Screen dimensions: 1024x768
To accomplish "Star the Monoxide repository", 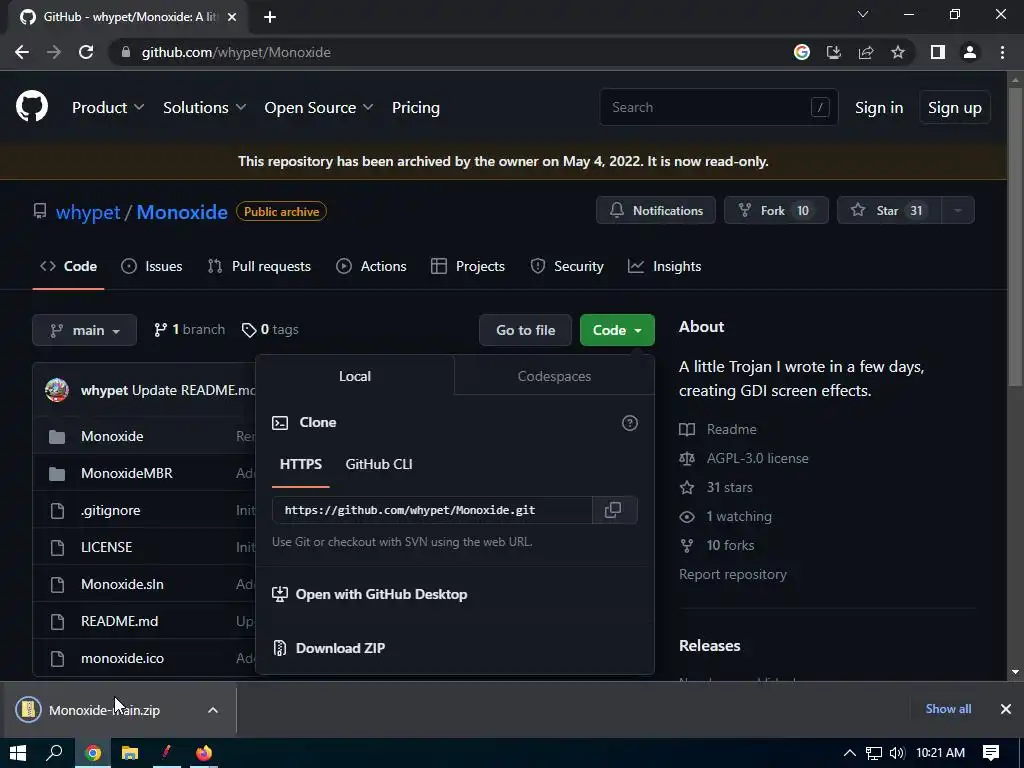I will (889, 210).
